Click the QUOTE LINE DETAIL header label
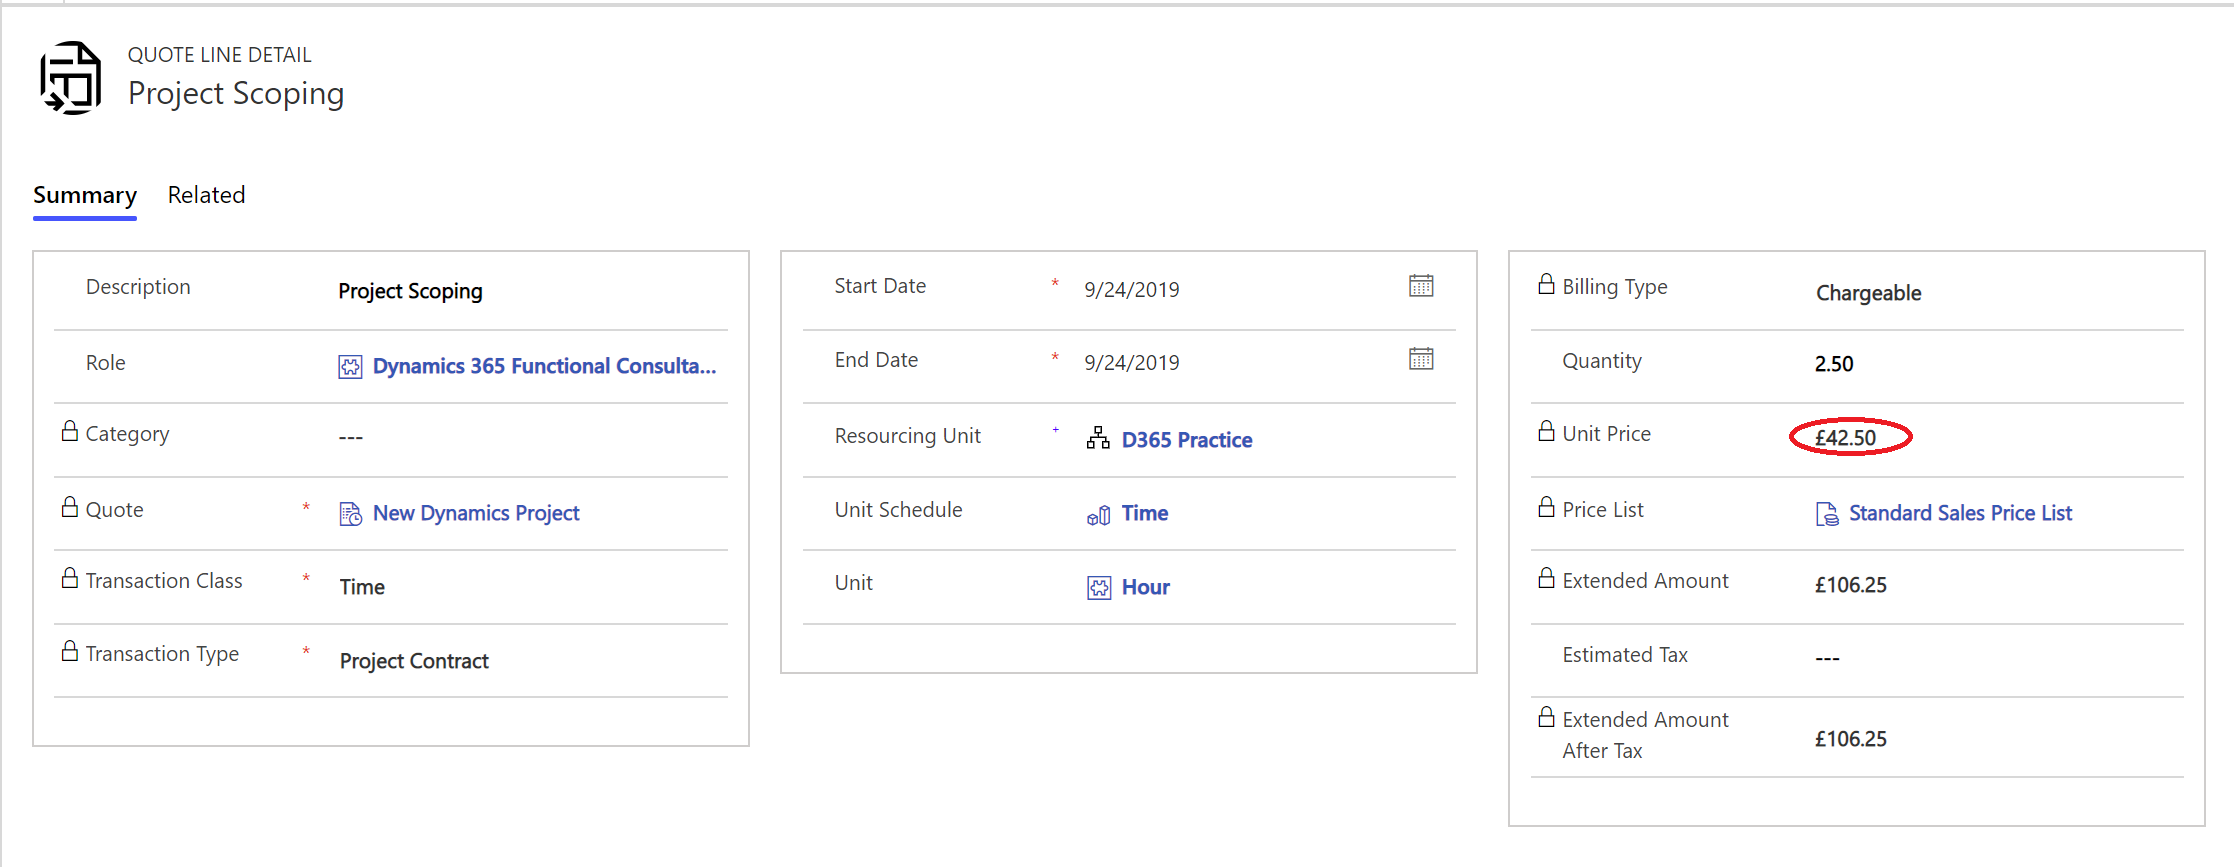Screen dimensions: 2234x867 pyautogui.click(x=220, y=55)
